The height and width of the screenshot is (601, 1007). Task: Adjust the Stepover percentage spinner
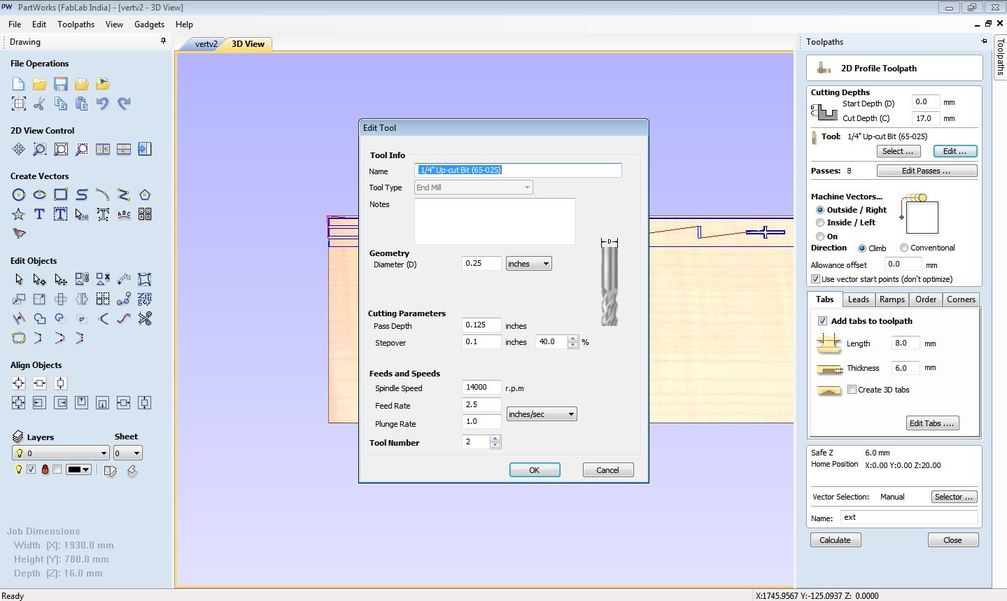coord(573,342)
